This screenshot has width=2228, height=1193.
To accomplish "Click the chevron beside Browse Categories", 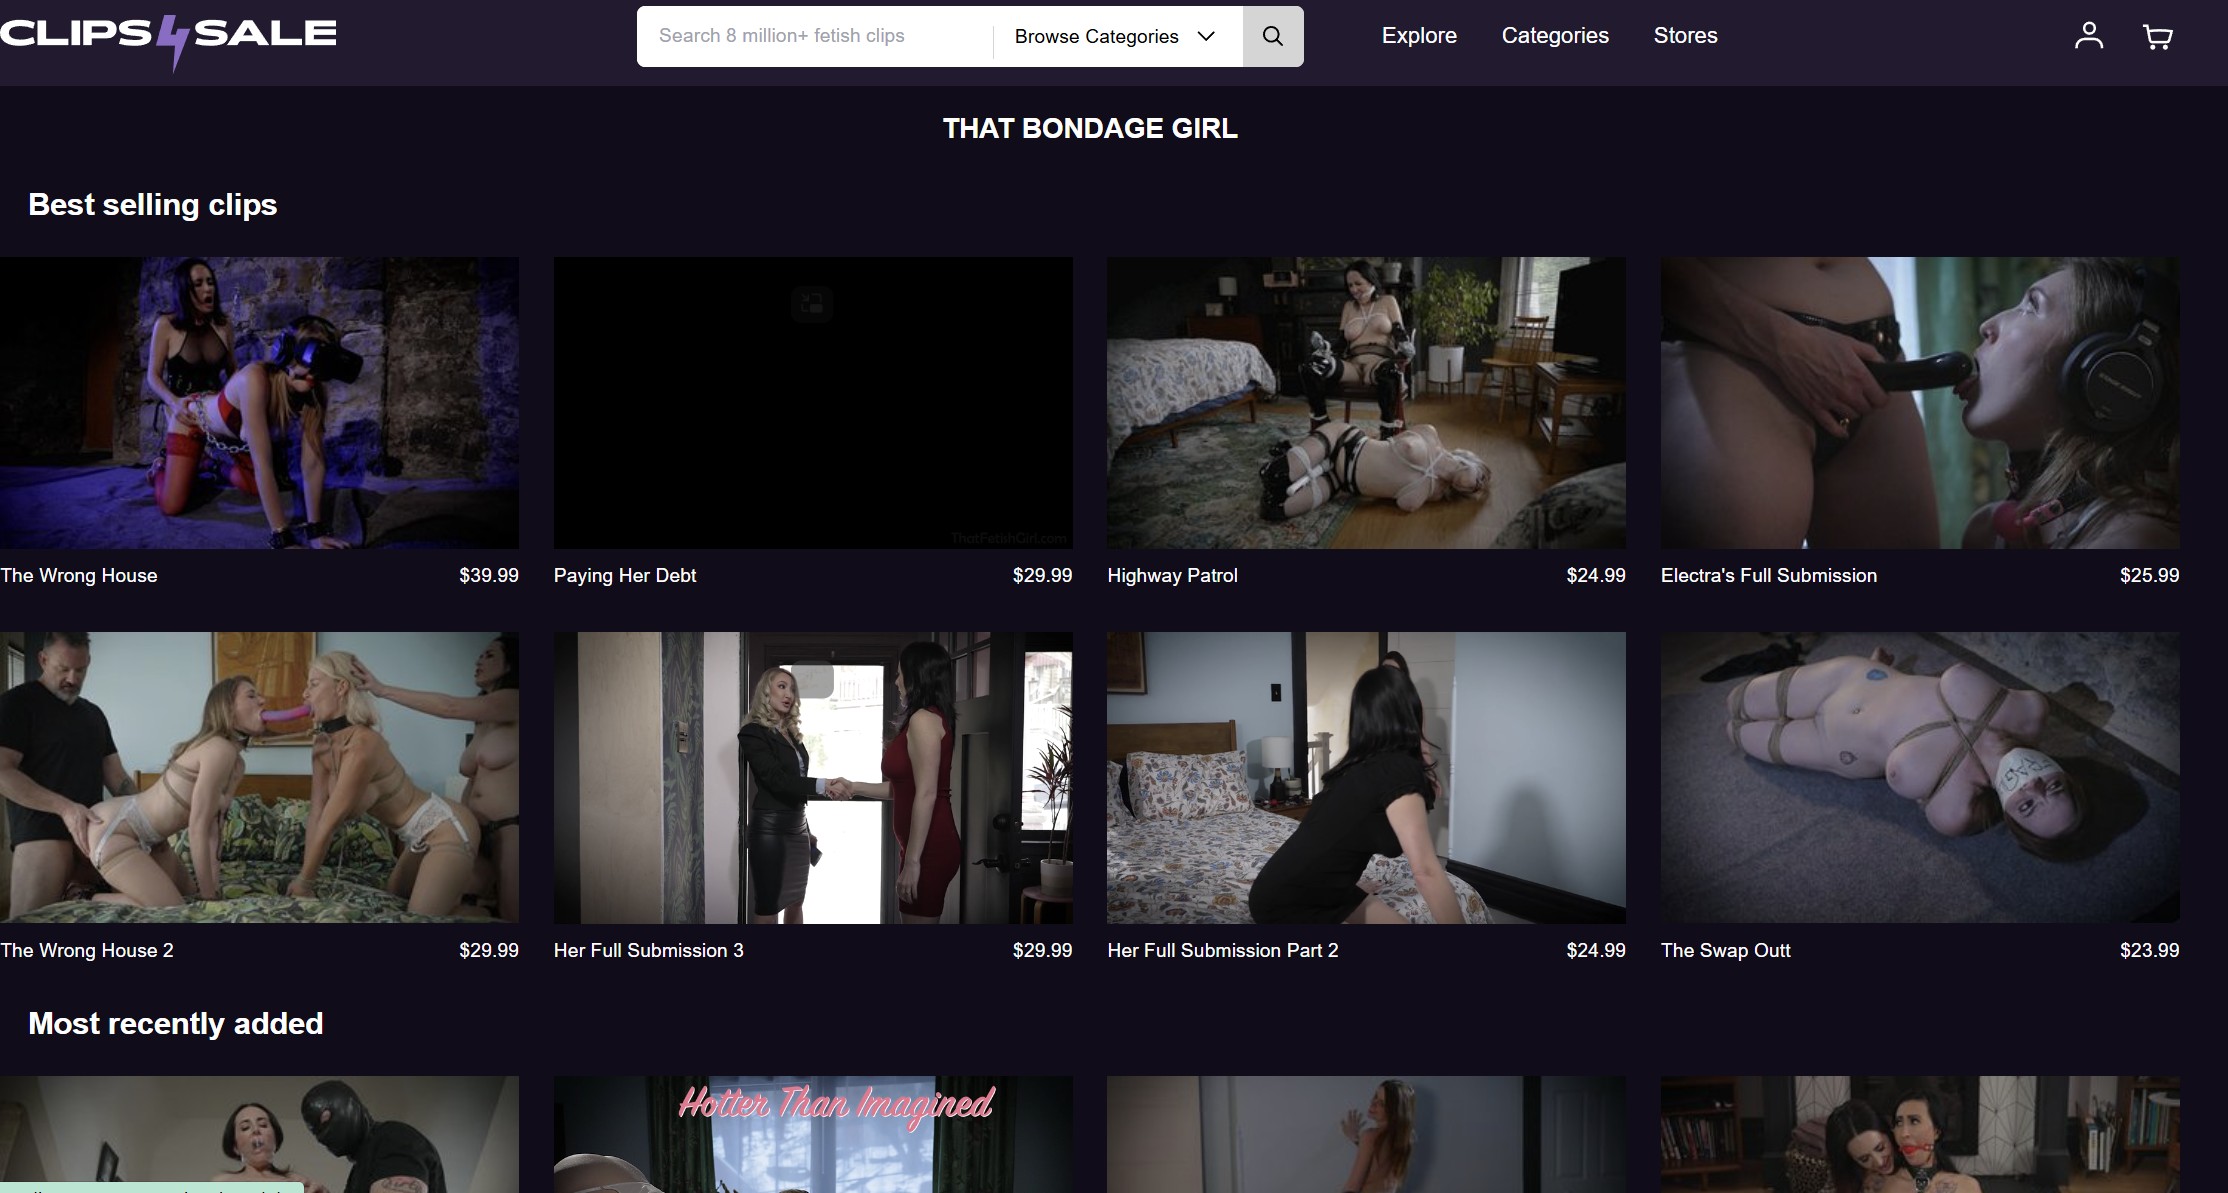I will 1206,36.
